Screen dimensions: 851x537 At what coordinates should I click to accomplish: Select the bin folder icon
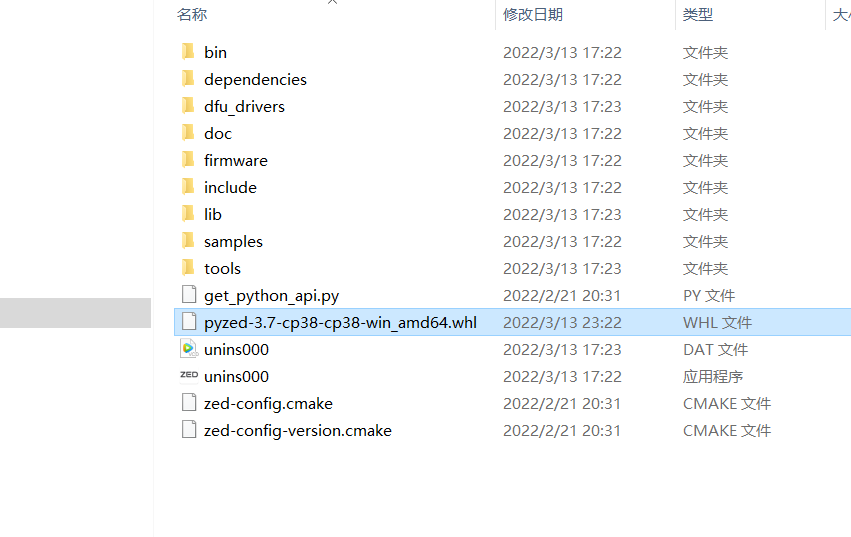click(188, 52)
